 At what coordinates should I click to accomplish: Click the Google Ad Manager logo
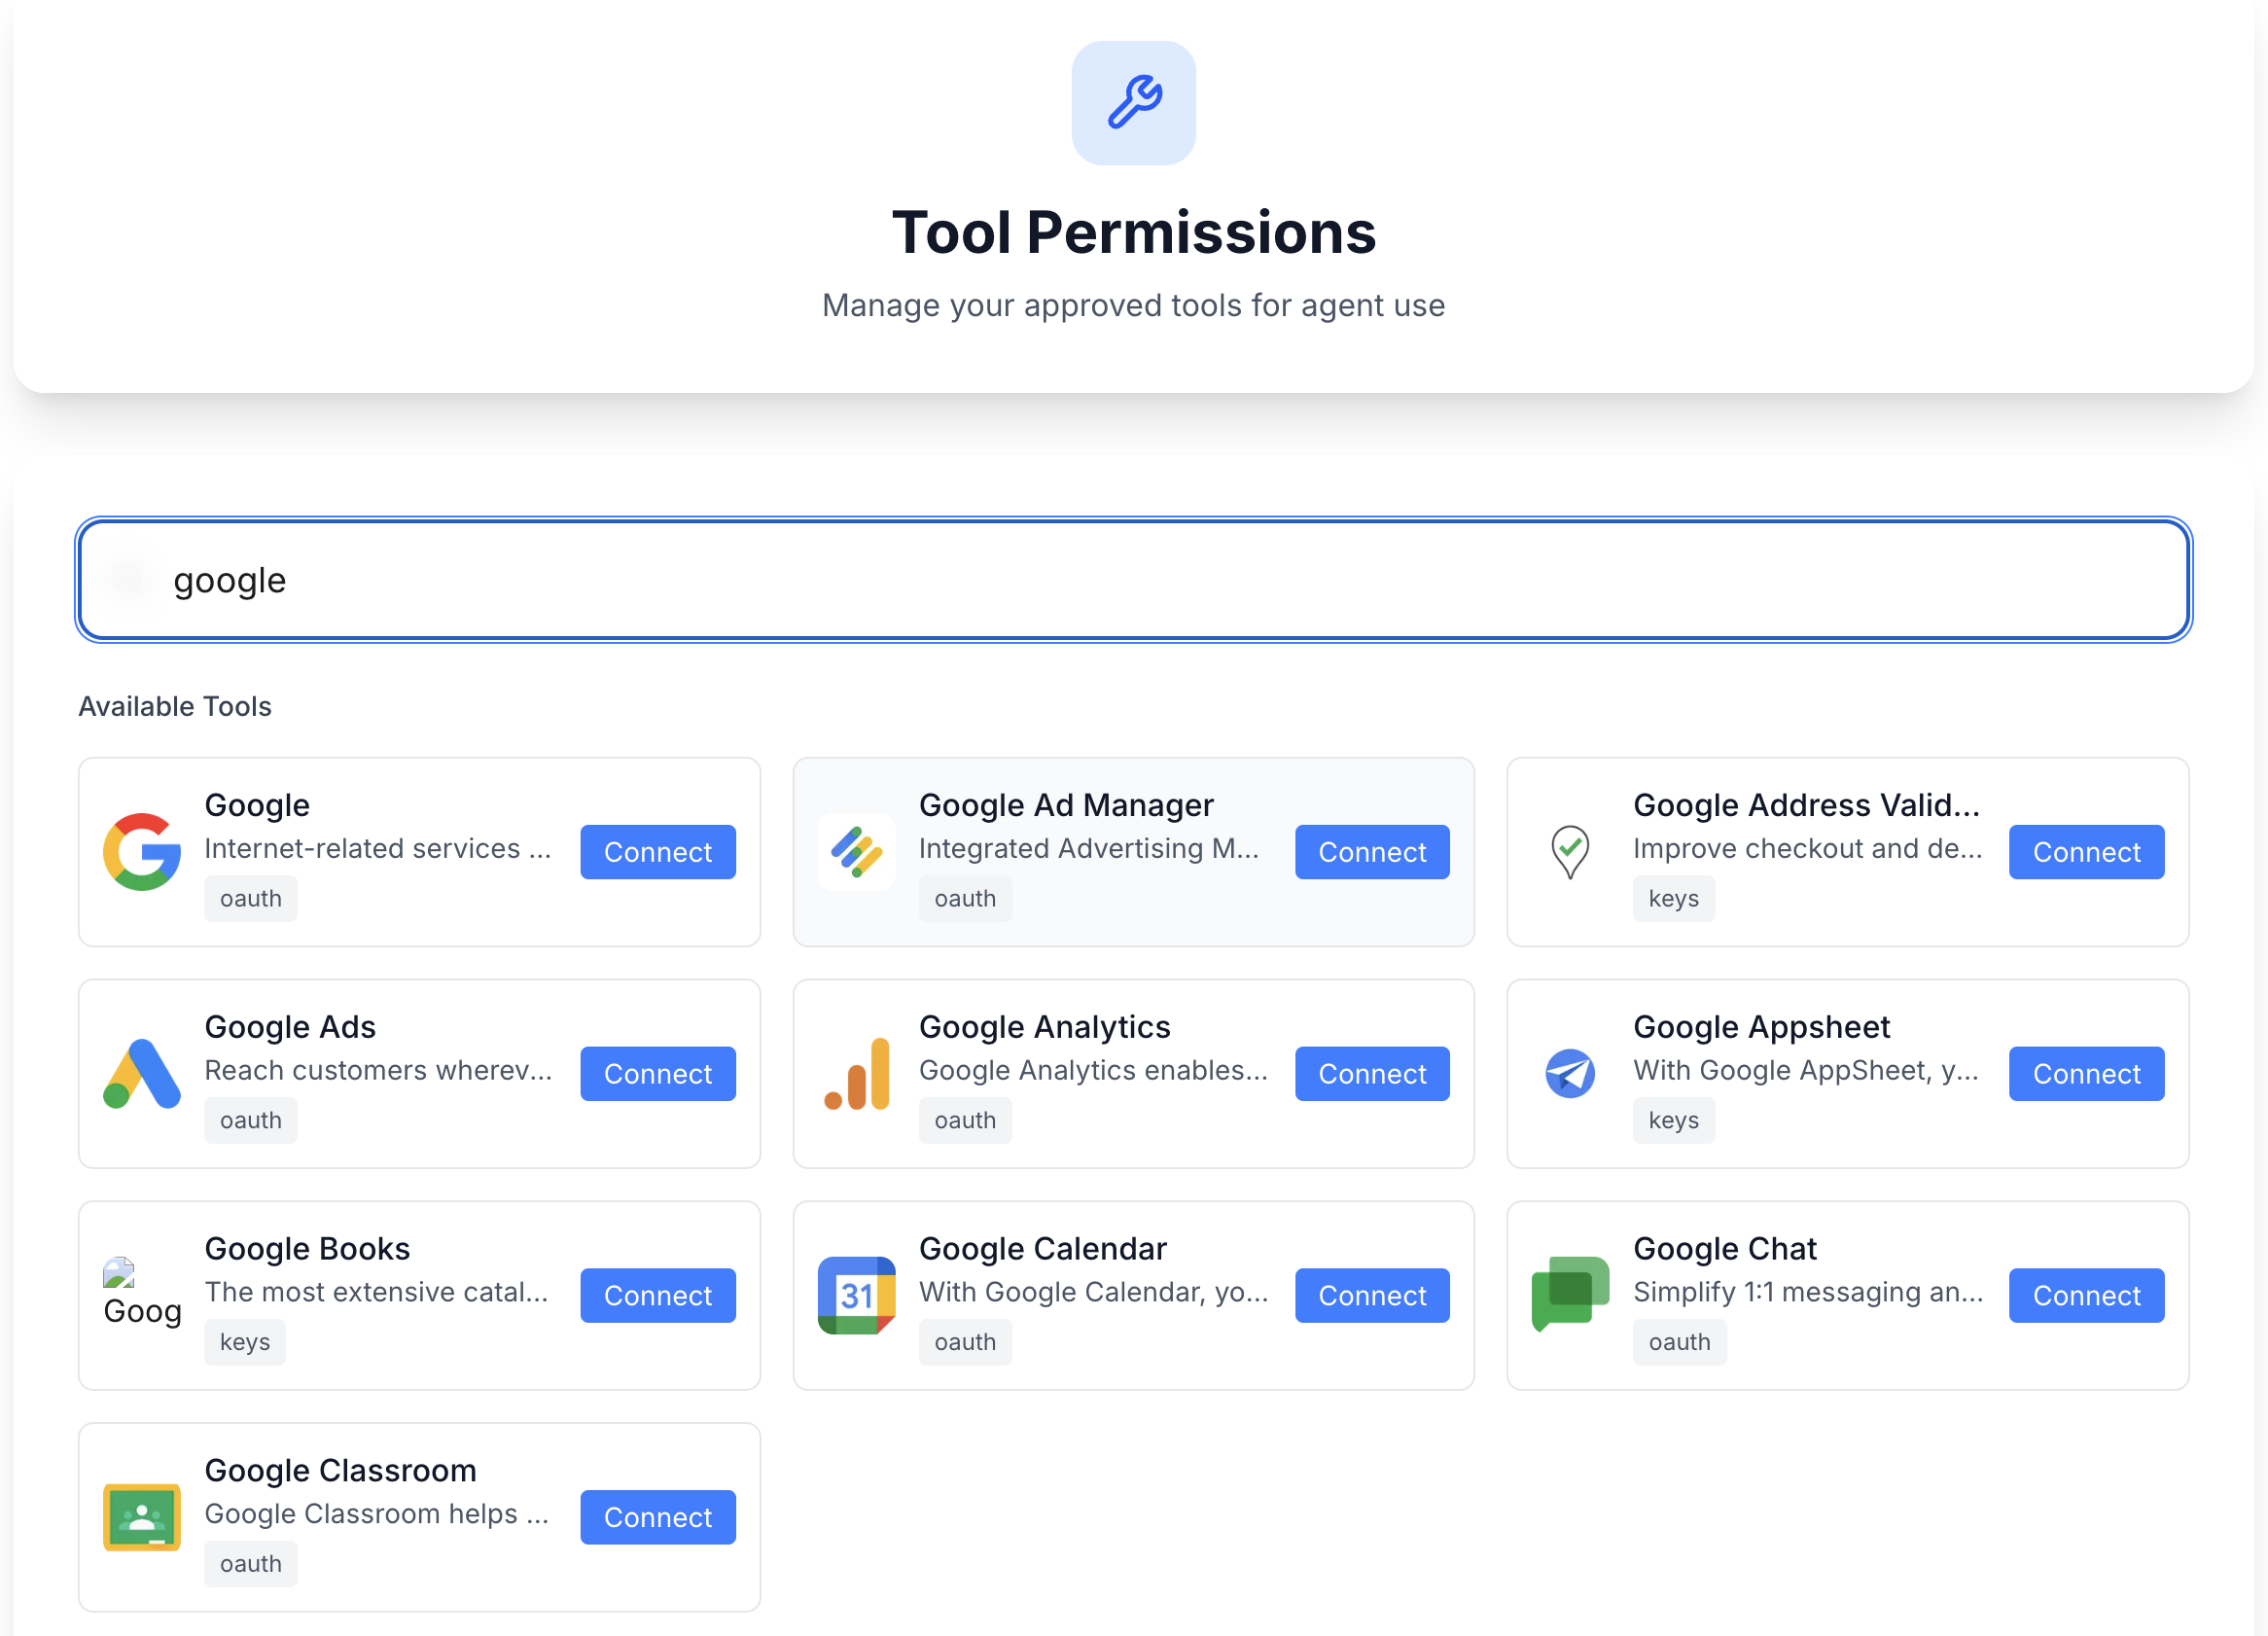point(856,852)
